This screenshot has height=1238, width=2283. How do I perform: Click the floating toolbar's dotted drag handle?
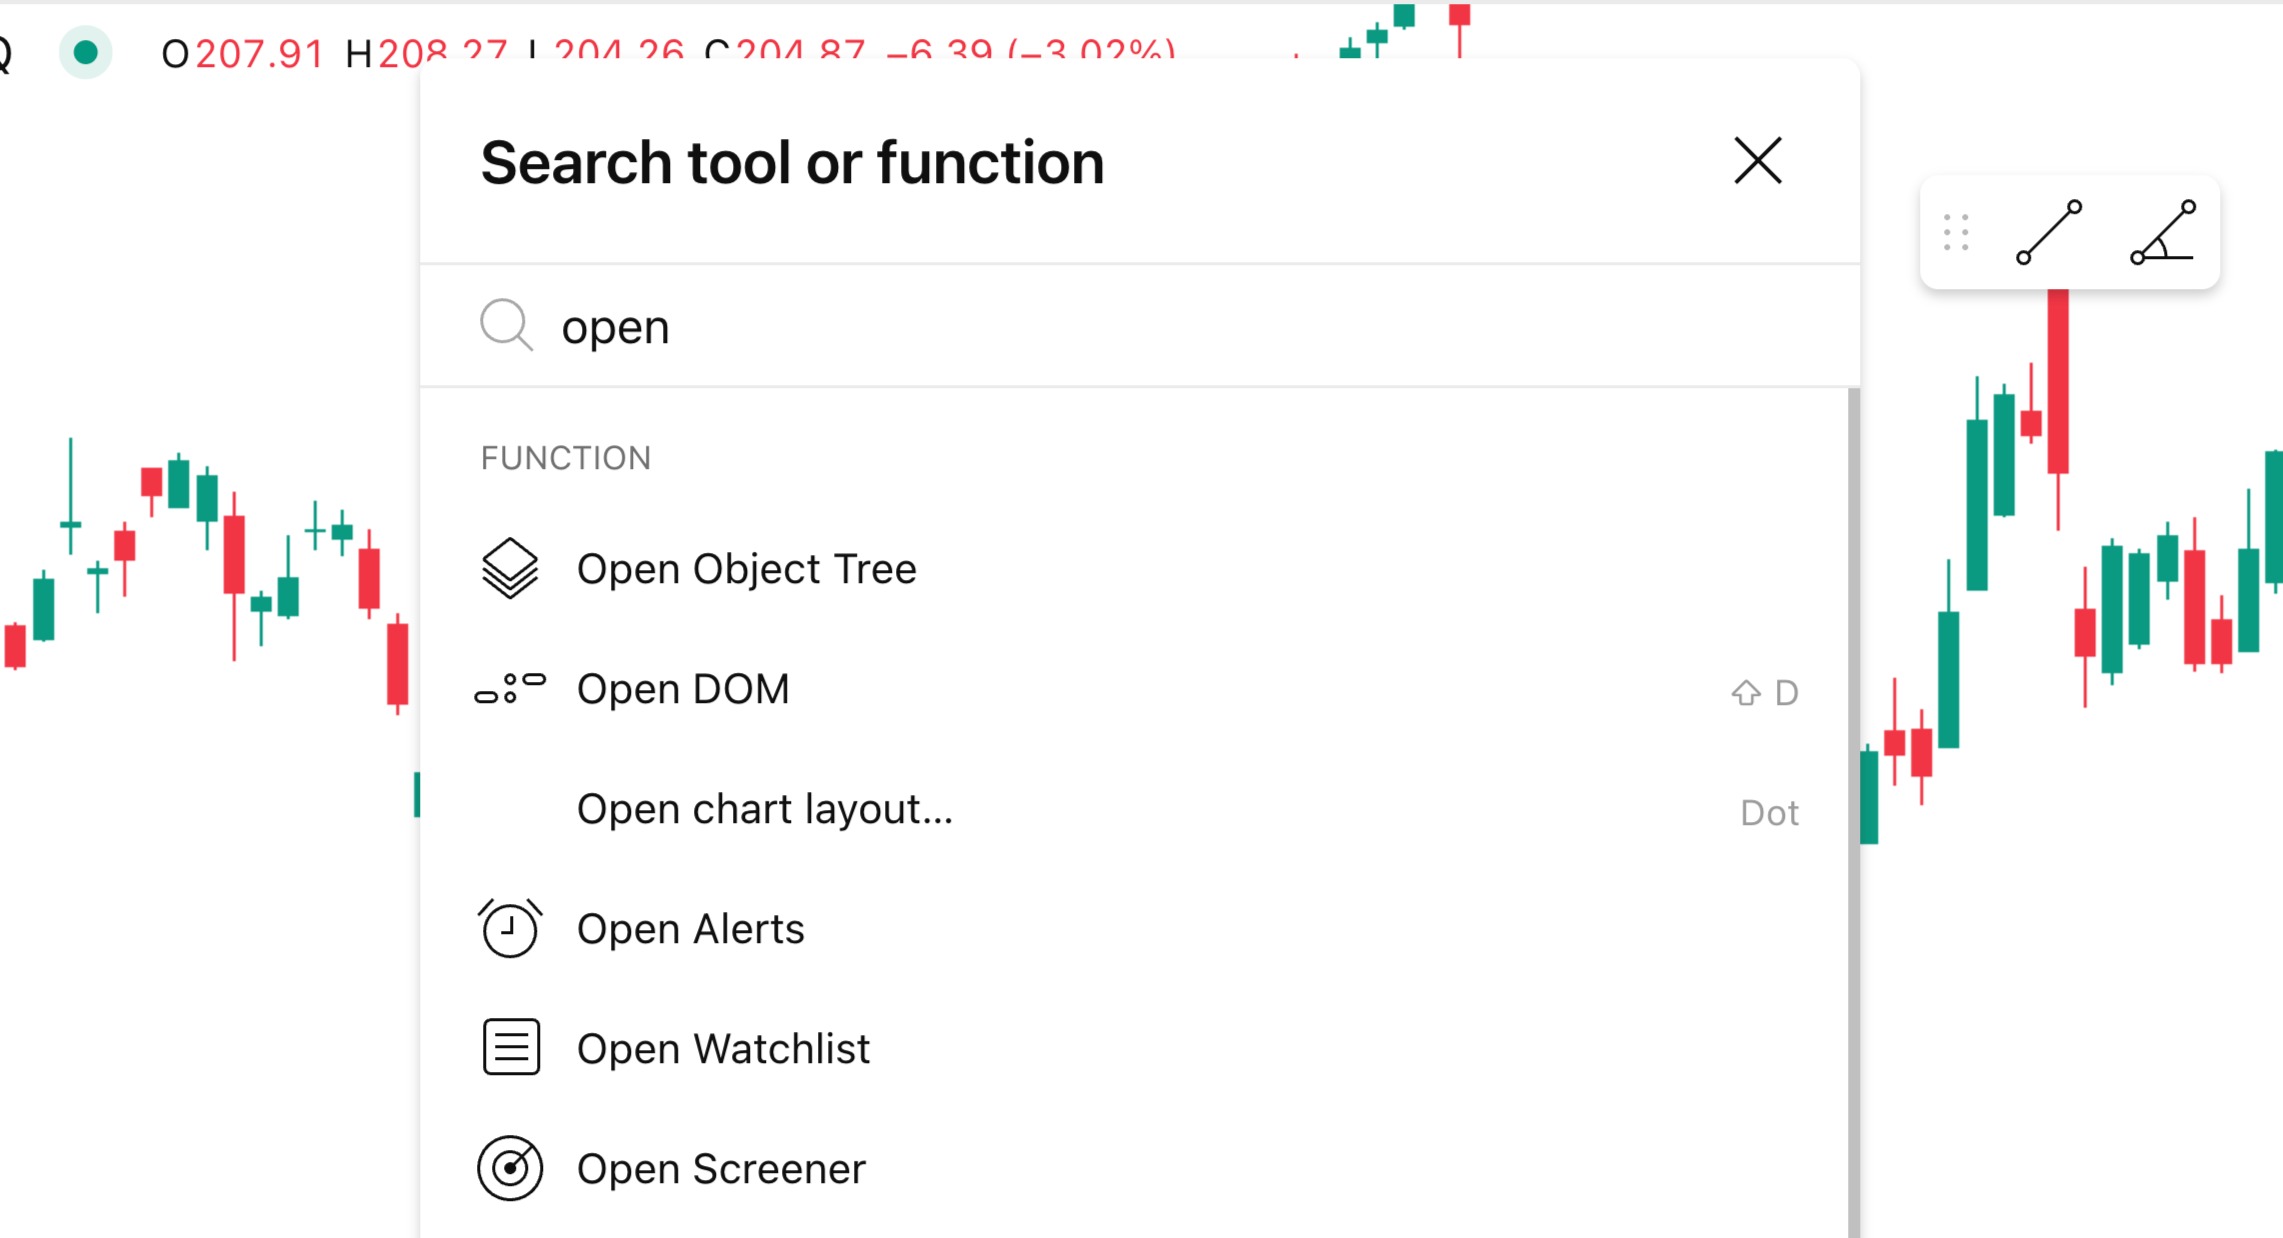point(1956,233)
